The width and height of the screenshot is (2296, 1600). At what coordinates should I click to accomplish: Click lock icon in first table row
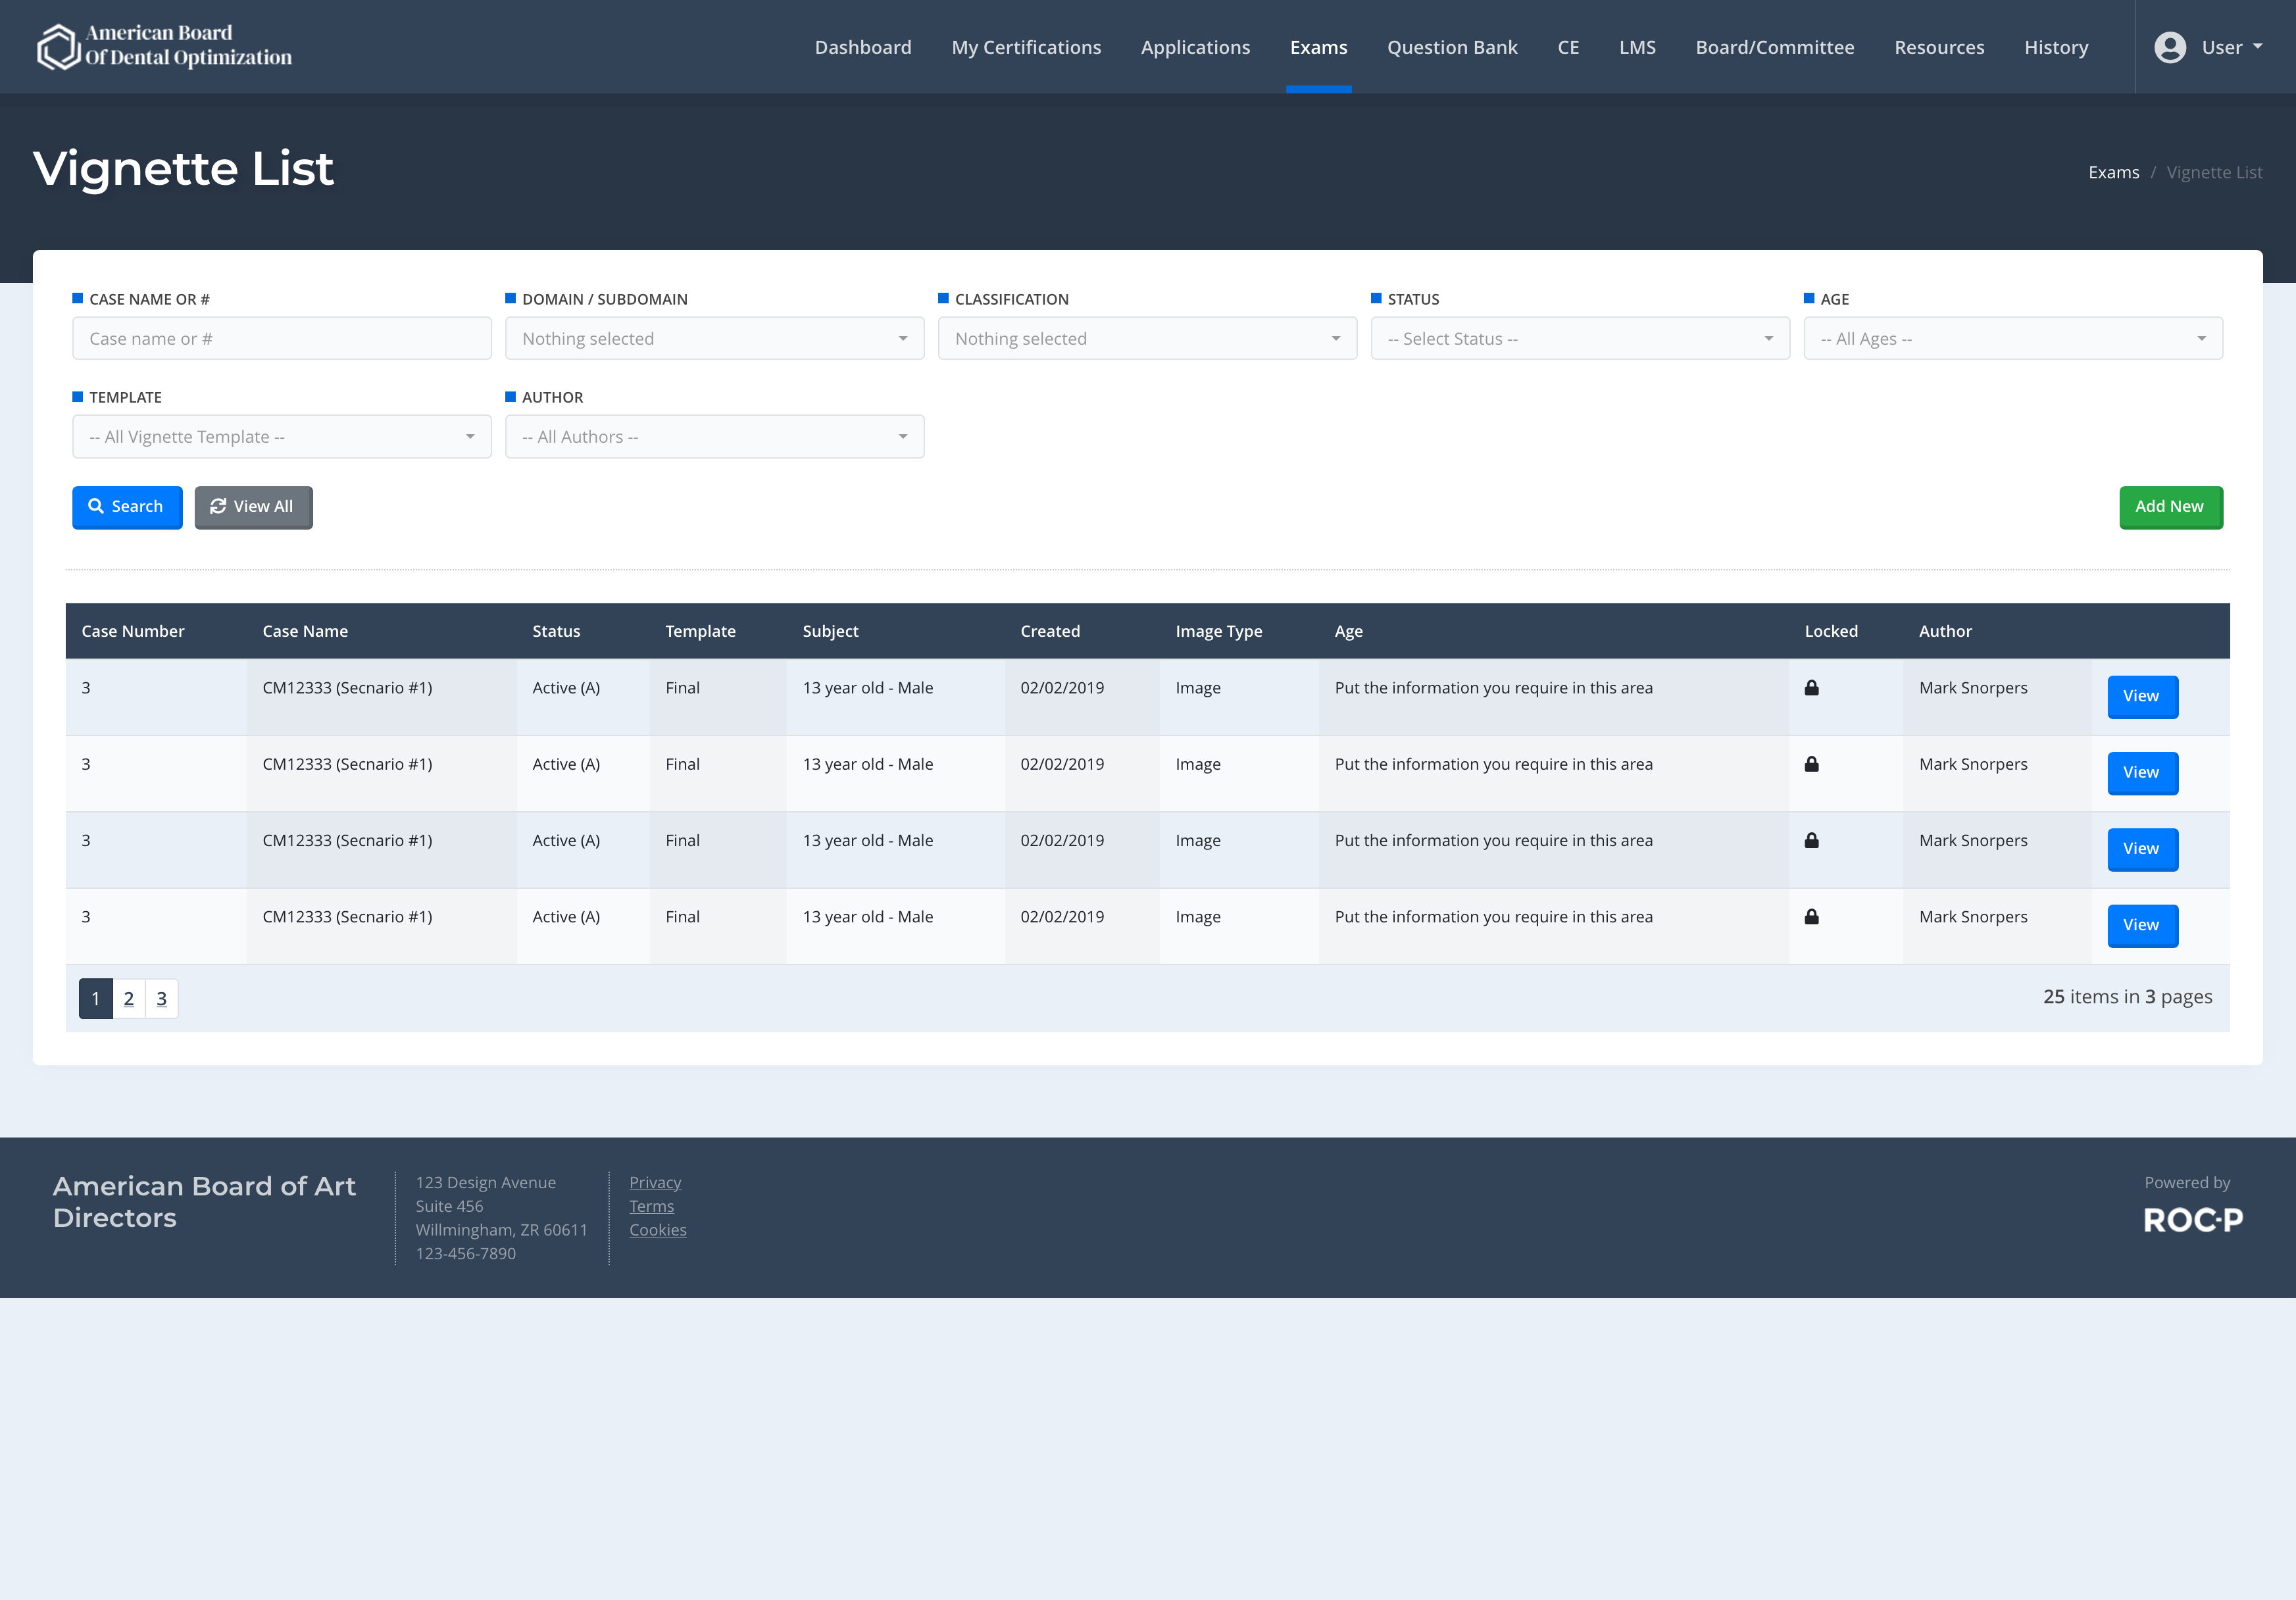pos(1811,688)
